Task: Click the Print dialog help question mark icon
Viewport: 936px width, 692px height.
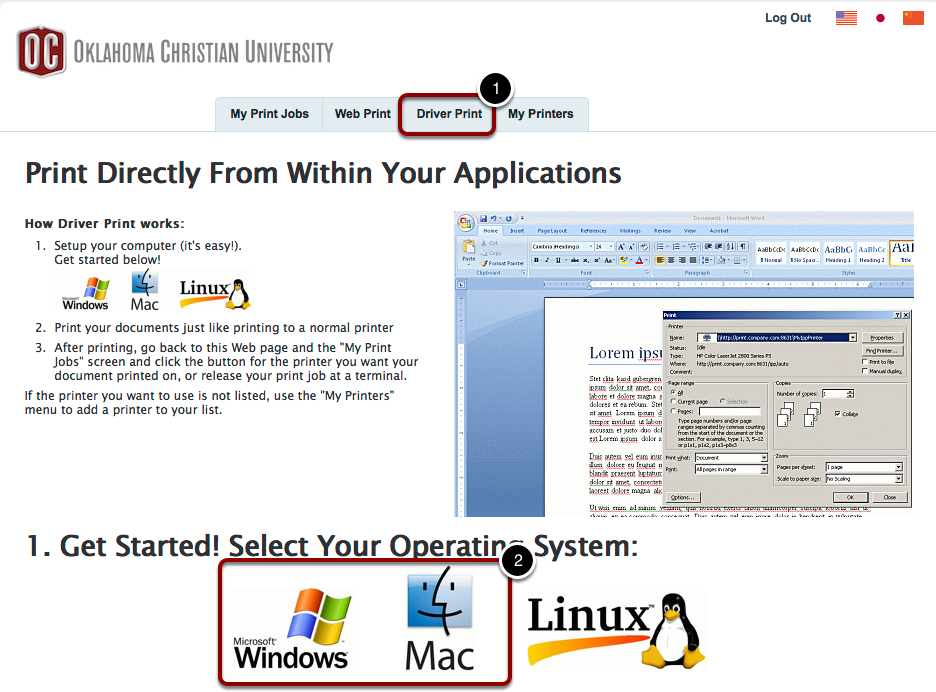Action: click(897, 315)
